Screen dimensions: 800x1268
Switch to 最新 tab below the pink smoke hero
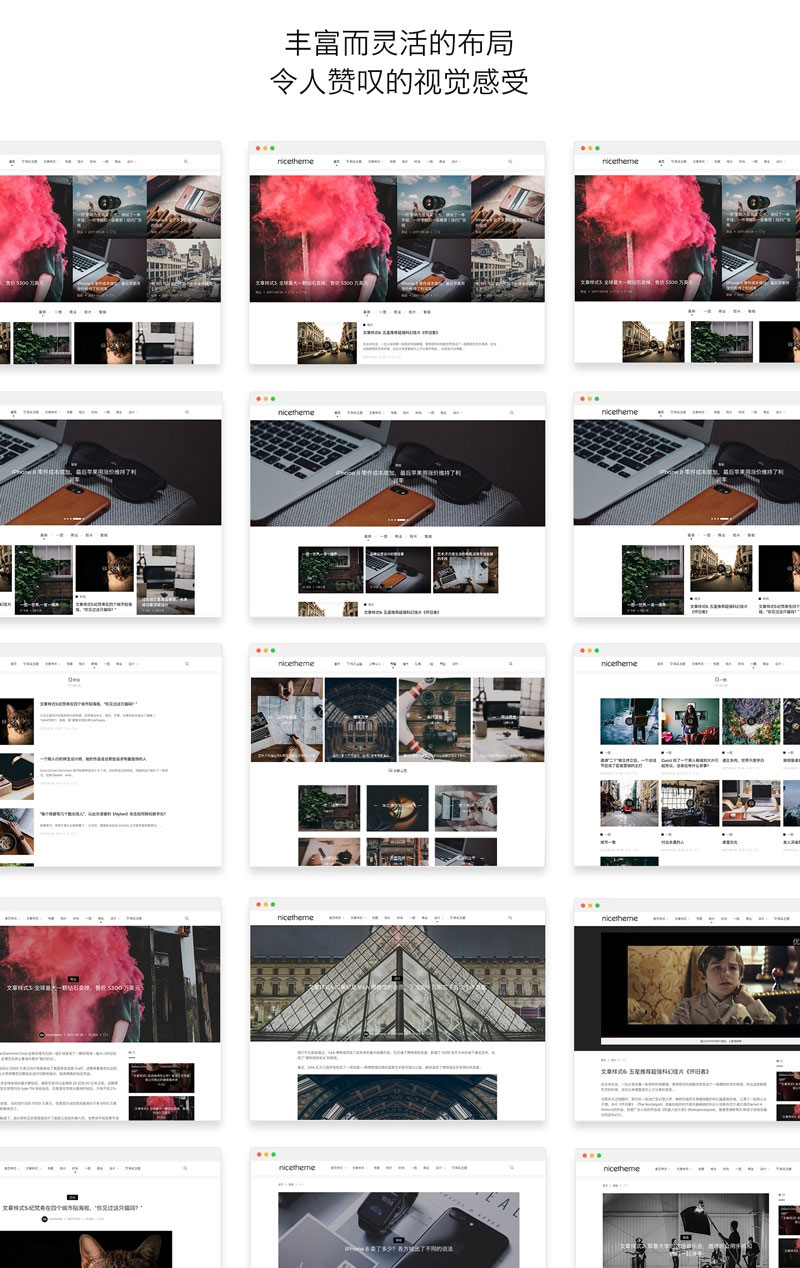(366, 312)
